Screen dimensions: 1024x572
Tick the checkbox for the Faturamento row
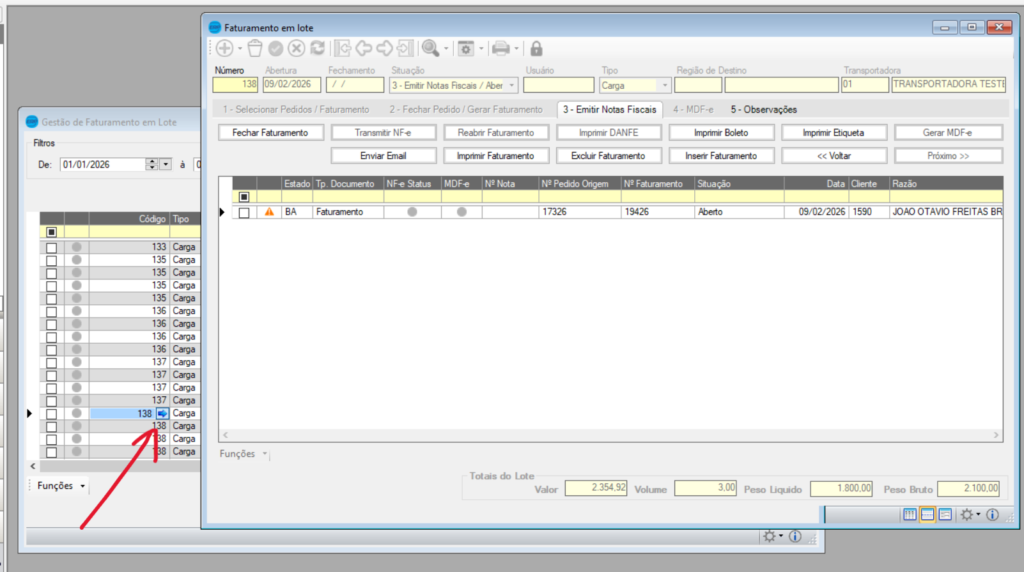[243, 212]
